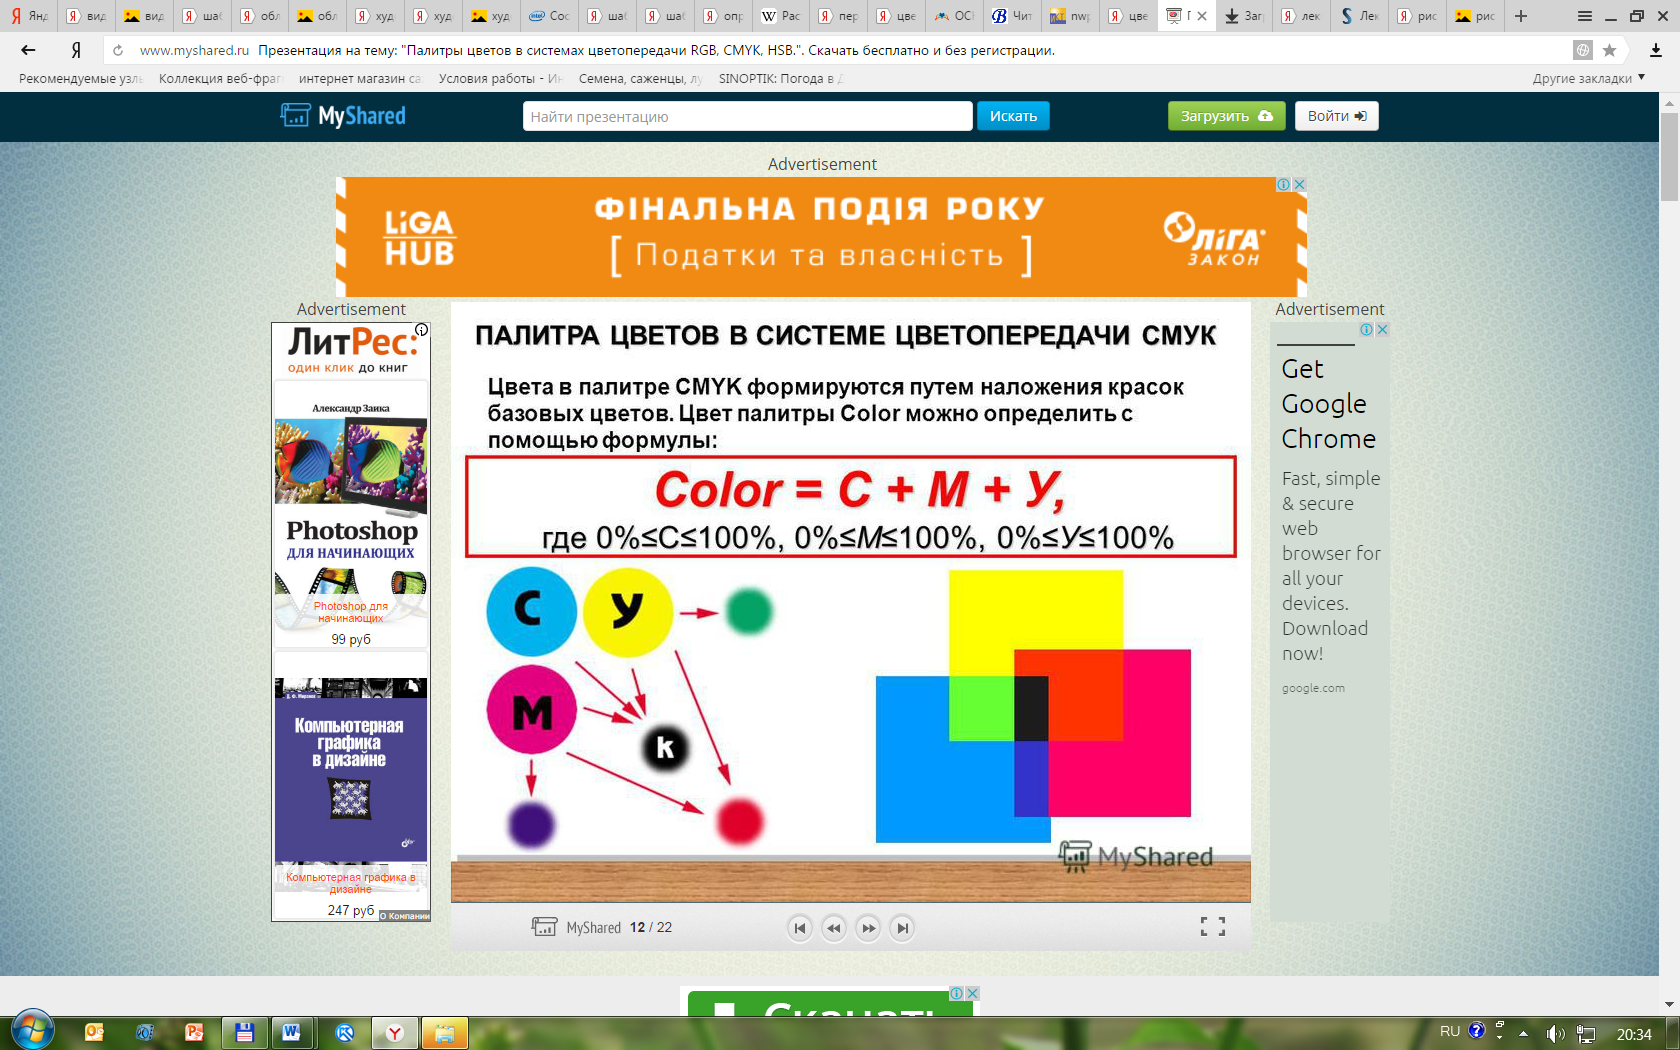Close the current active tab
1680x1050 pixels.
click(x=1202, y=16)
